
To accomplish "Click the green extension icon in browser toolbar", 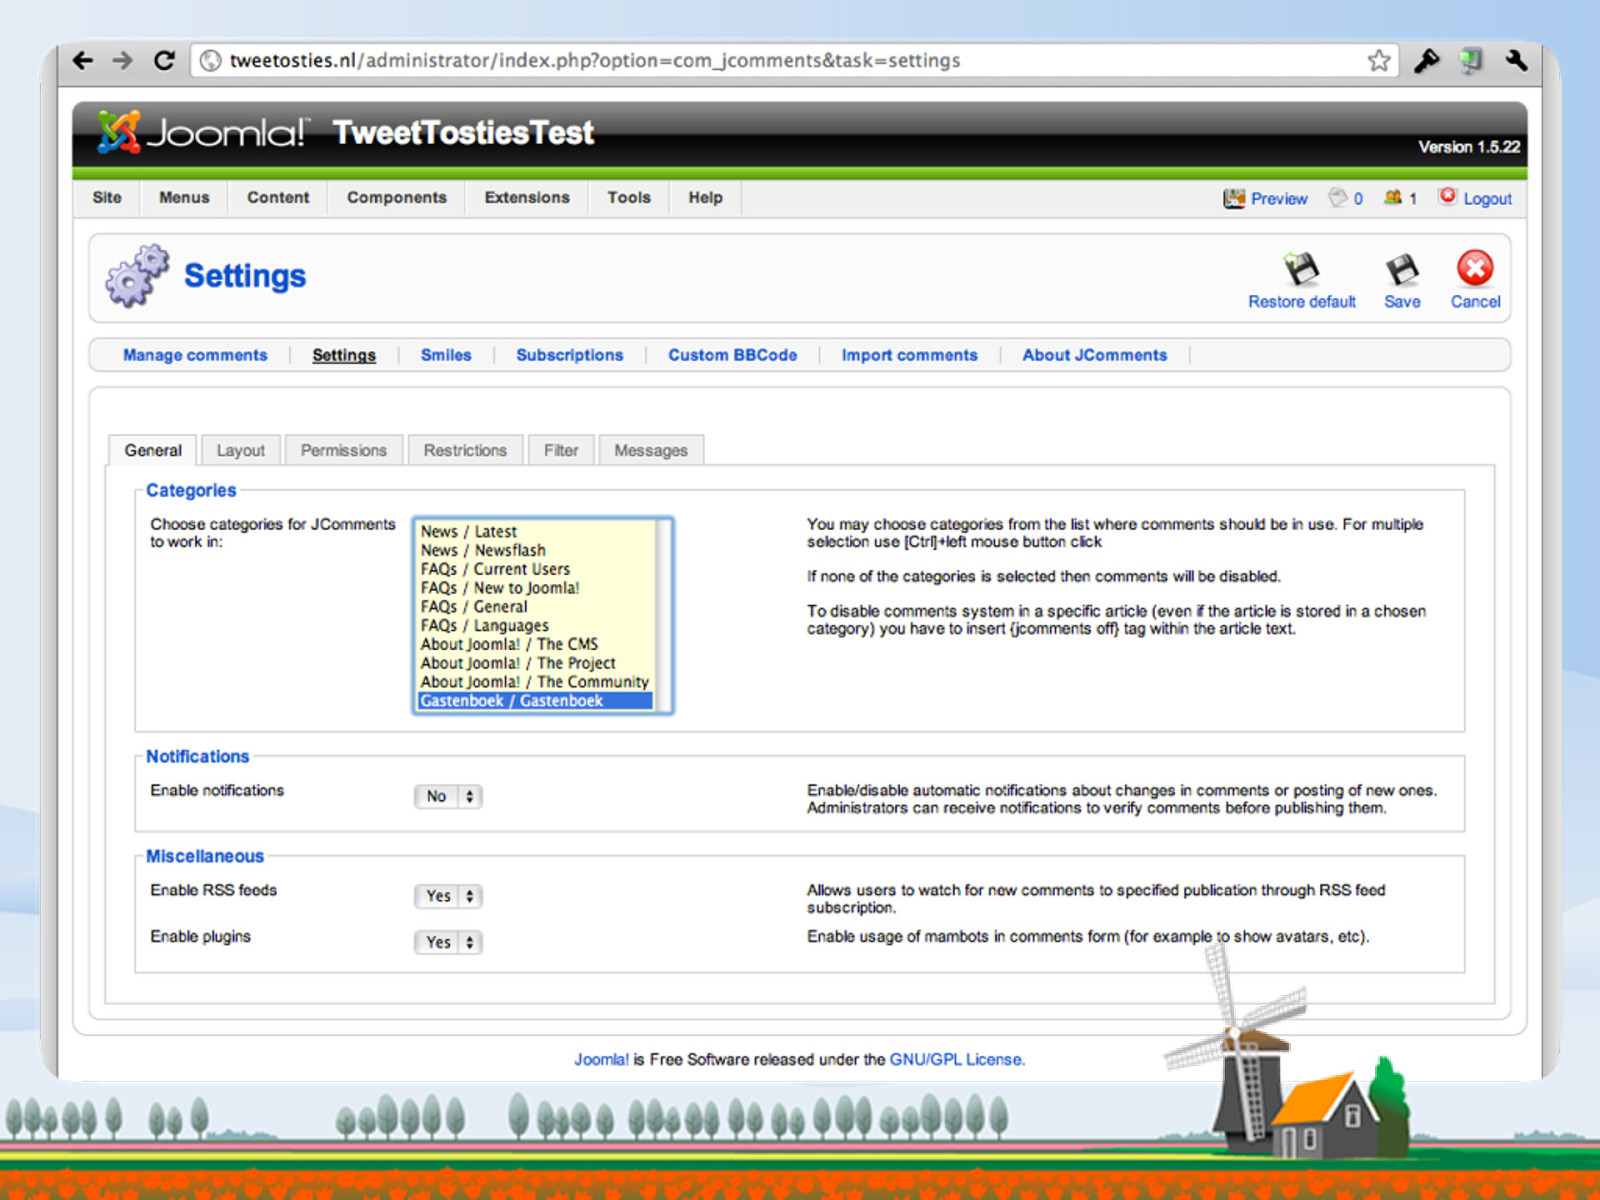I will pyautogui.click(x=1471, y=61).
